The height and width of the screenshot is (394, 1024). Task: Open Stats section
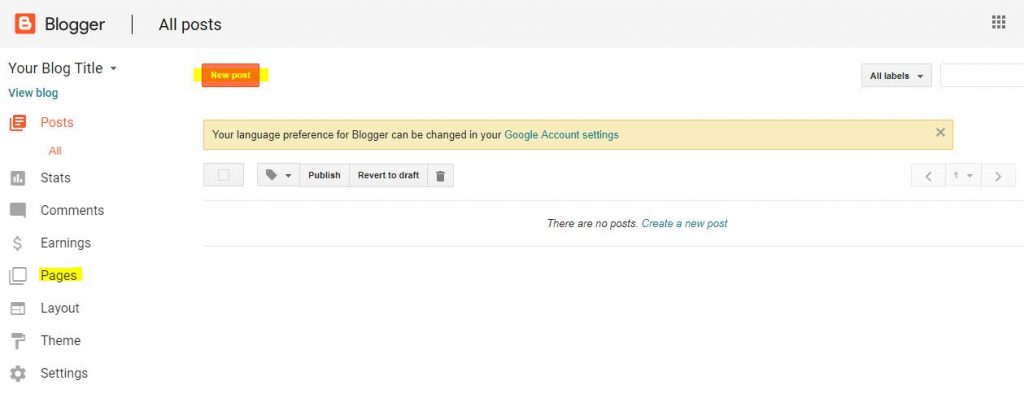coord(56,178)
